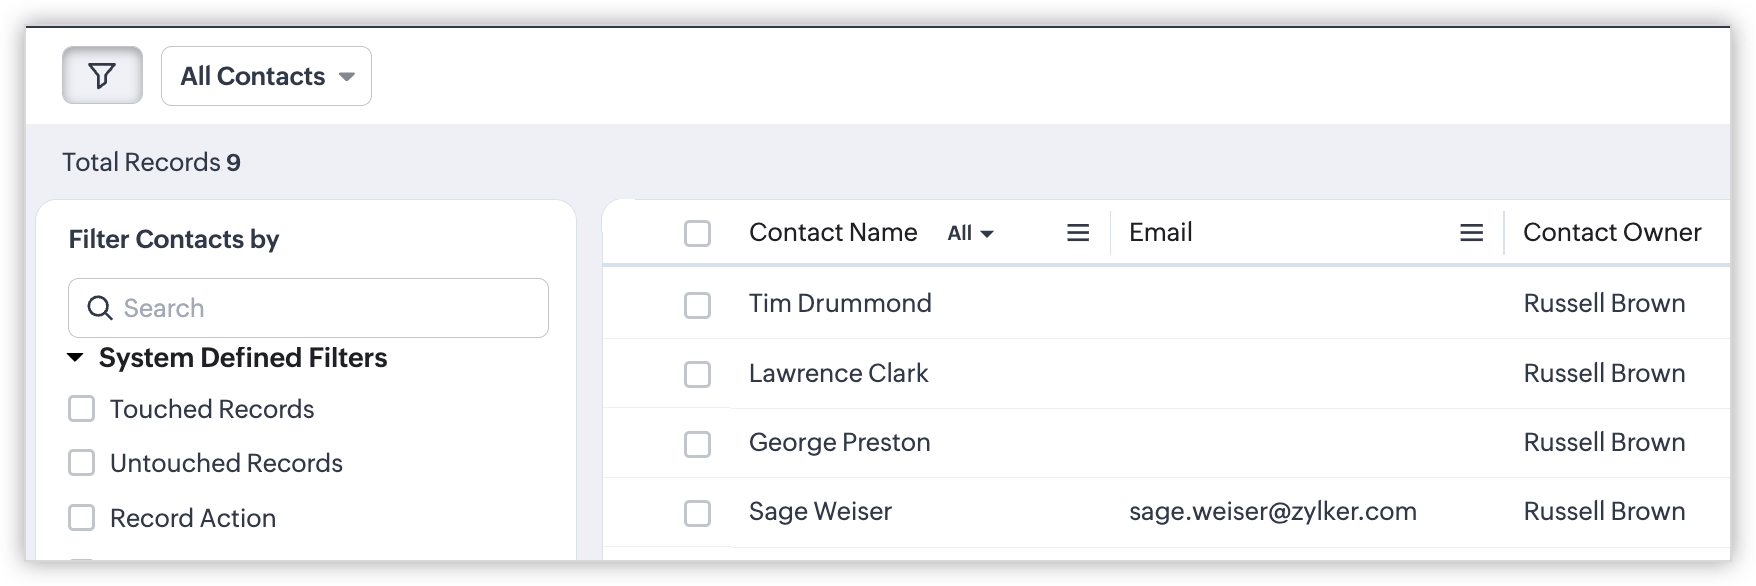This screenshot has height=586, width=1756.
Task: Collapse the System Defined Filters section
Action: [x=76, y=358]
